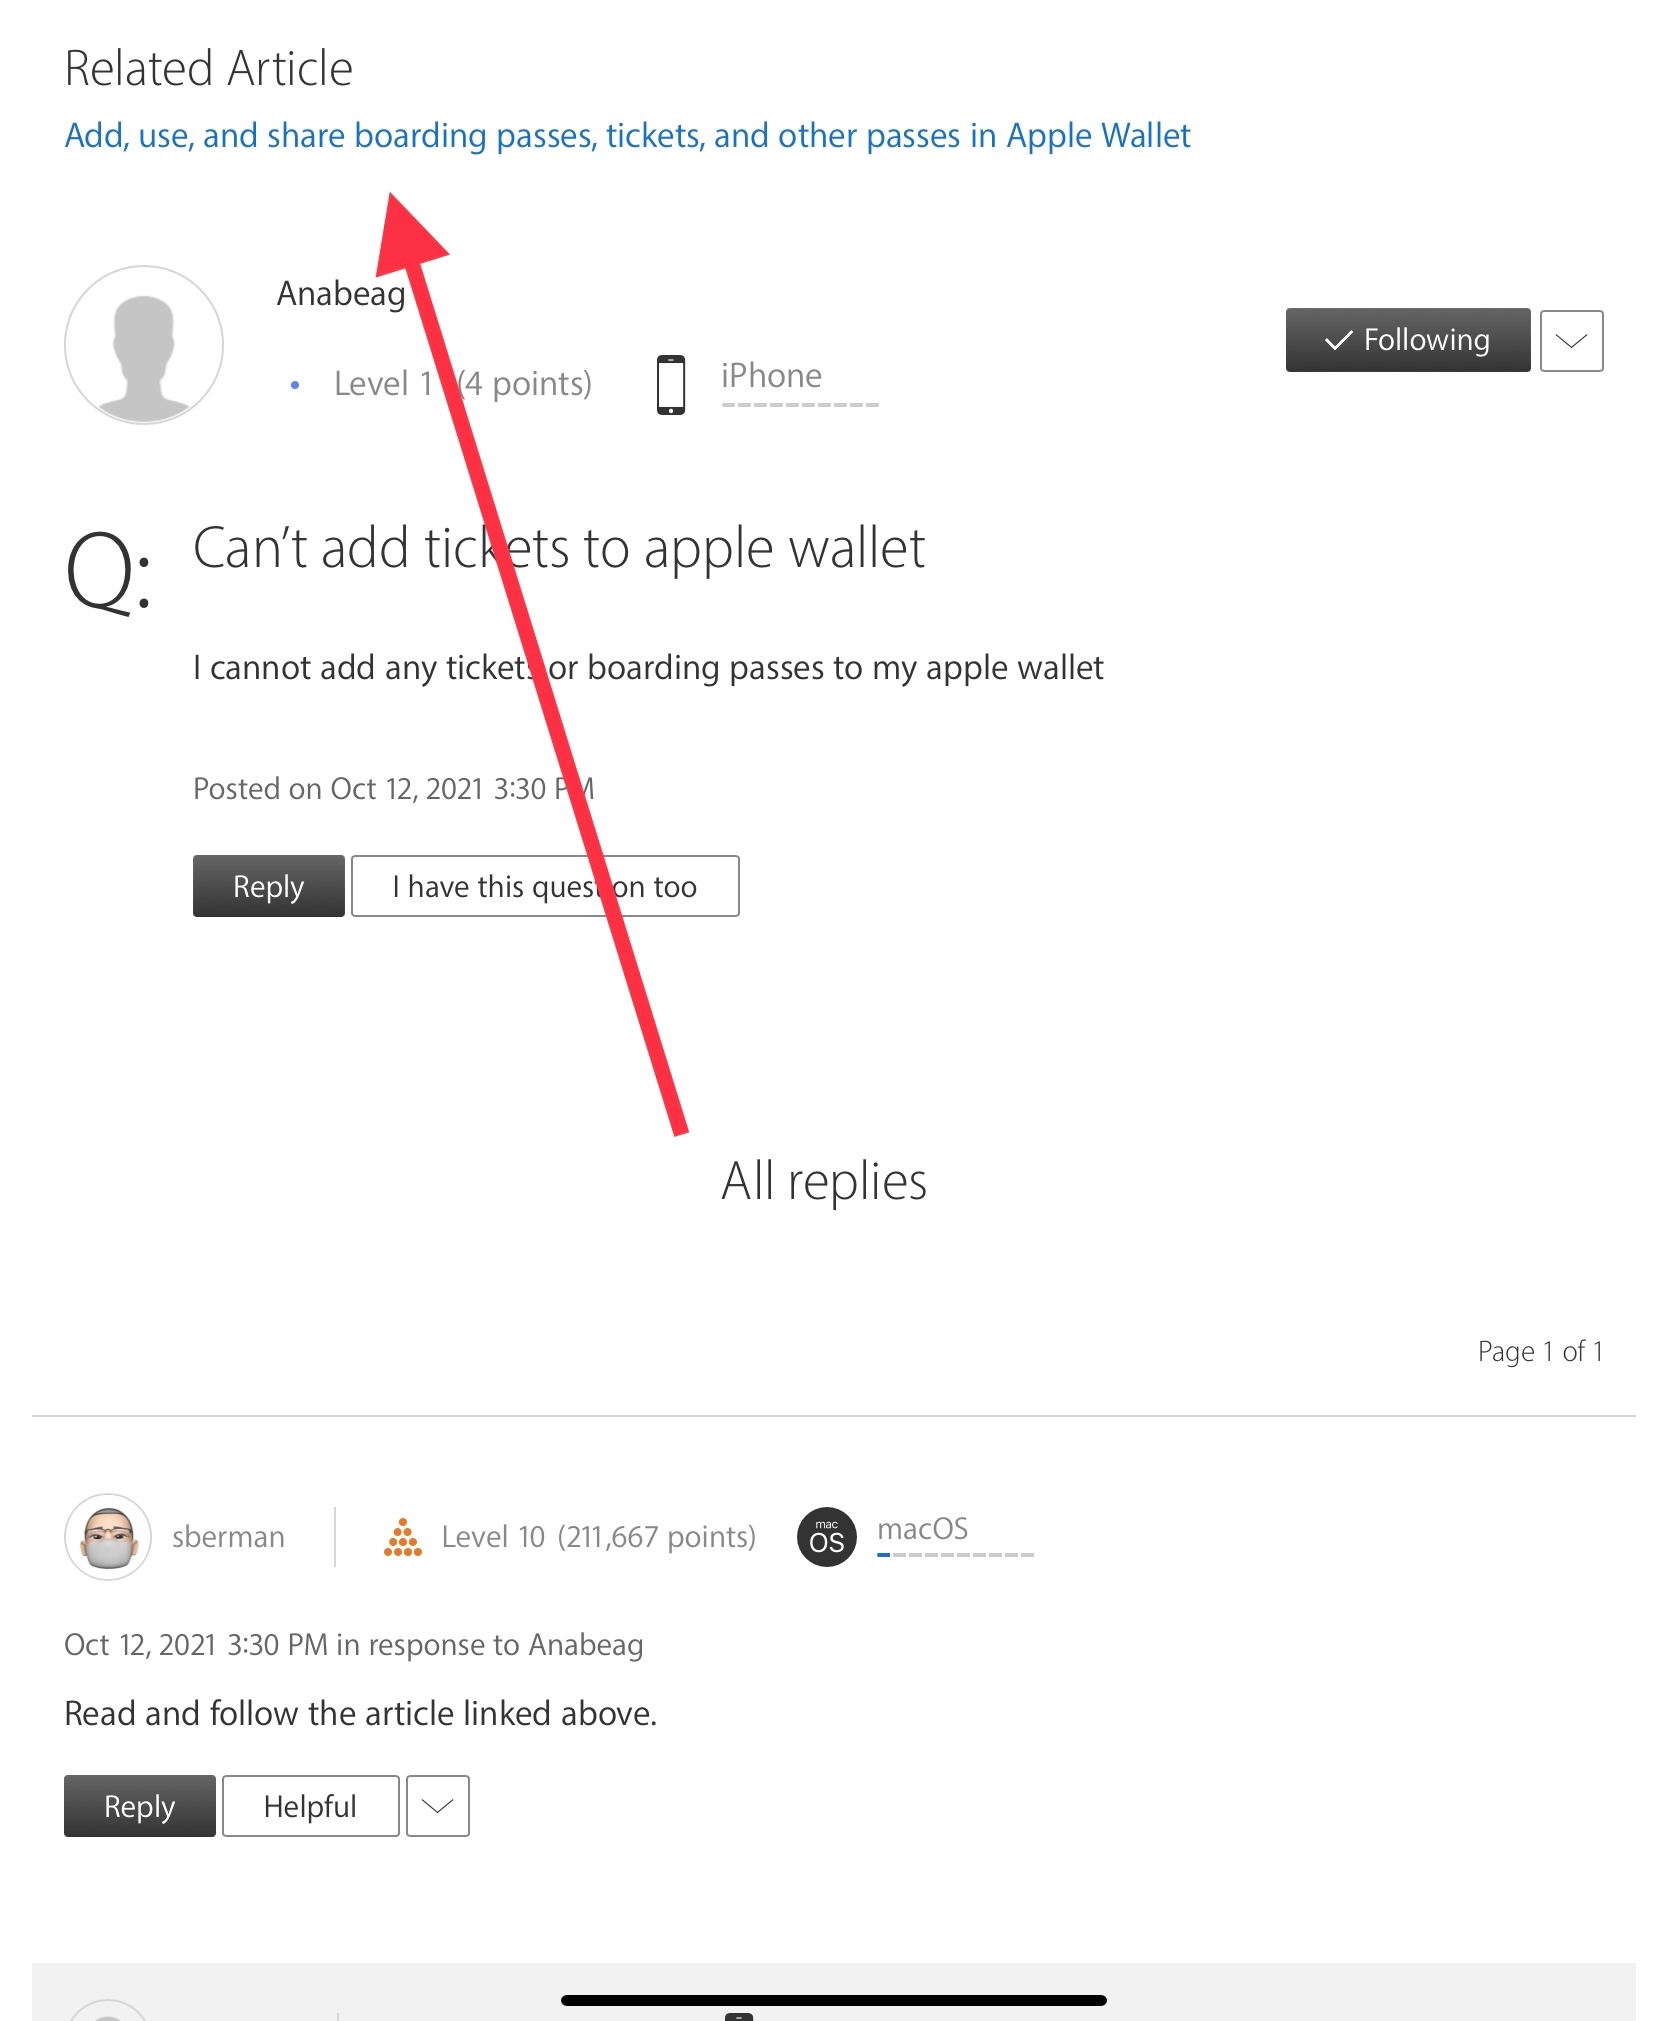View the sberman username profile
1668x2021 pixels.
coord(228,1537)
